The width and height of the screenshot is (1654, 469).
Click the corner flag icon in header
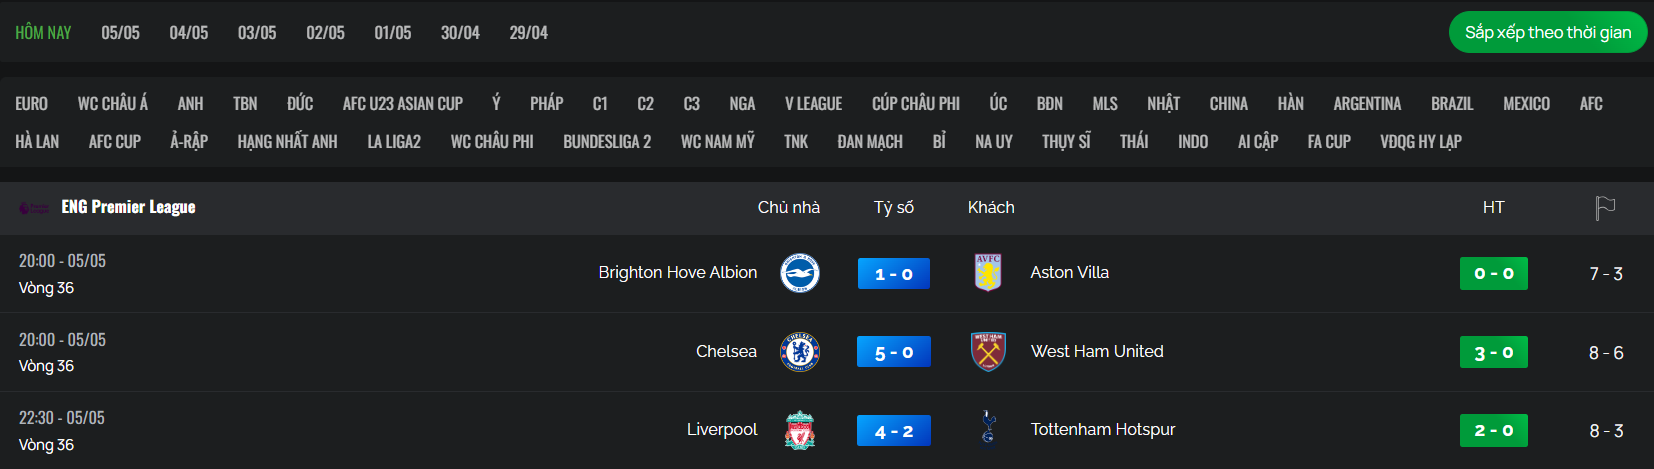[1605, 208]
